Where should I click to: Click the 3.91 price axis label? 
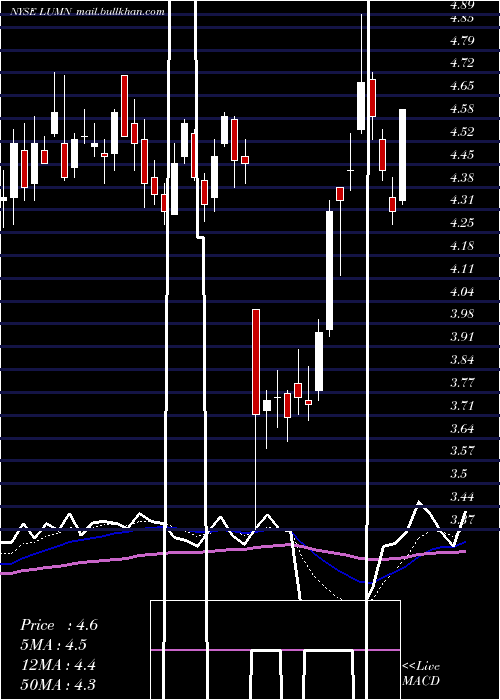pyautogui.click(x=462, y=337)
